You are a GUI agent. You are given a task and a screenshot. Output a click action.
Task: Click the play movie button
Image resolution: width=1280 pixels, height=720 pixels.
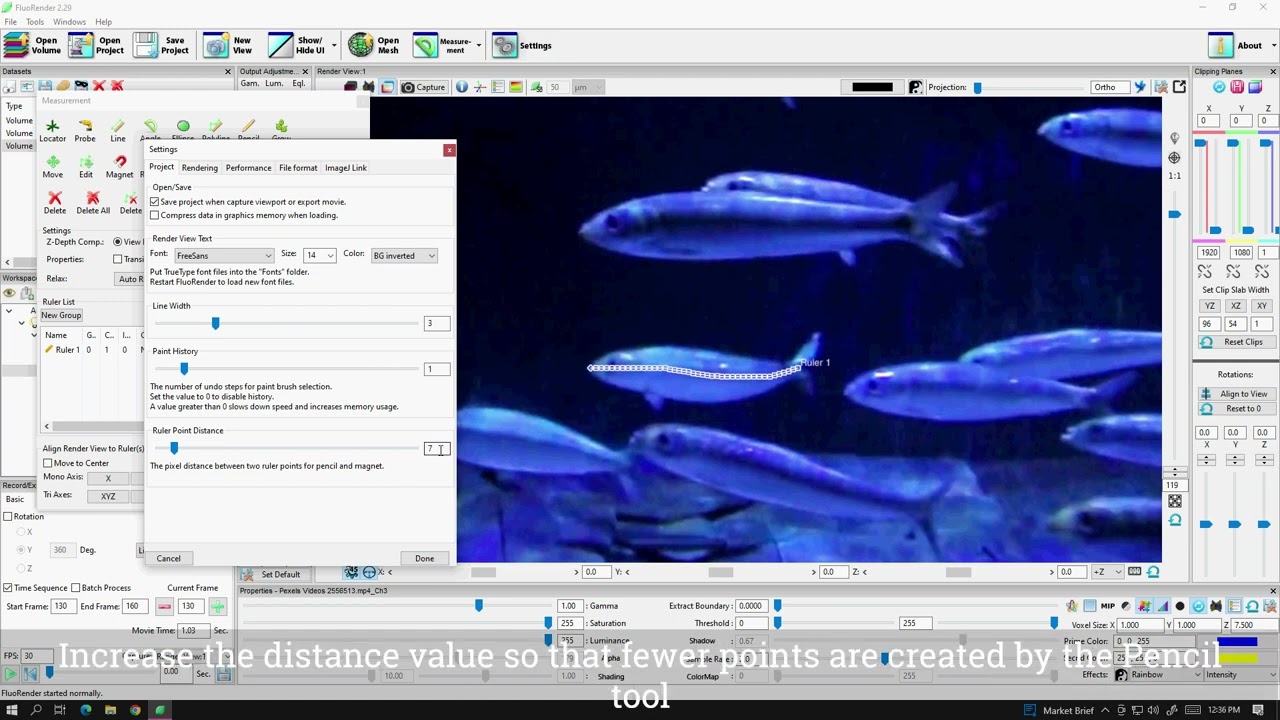(11, 674)
